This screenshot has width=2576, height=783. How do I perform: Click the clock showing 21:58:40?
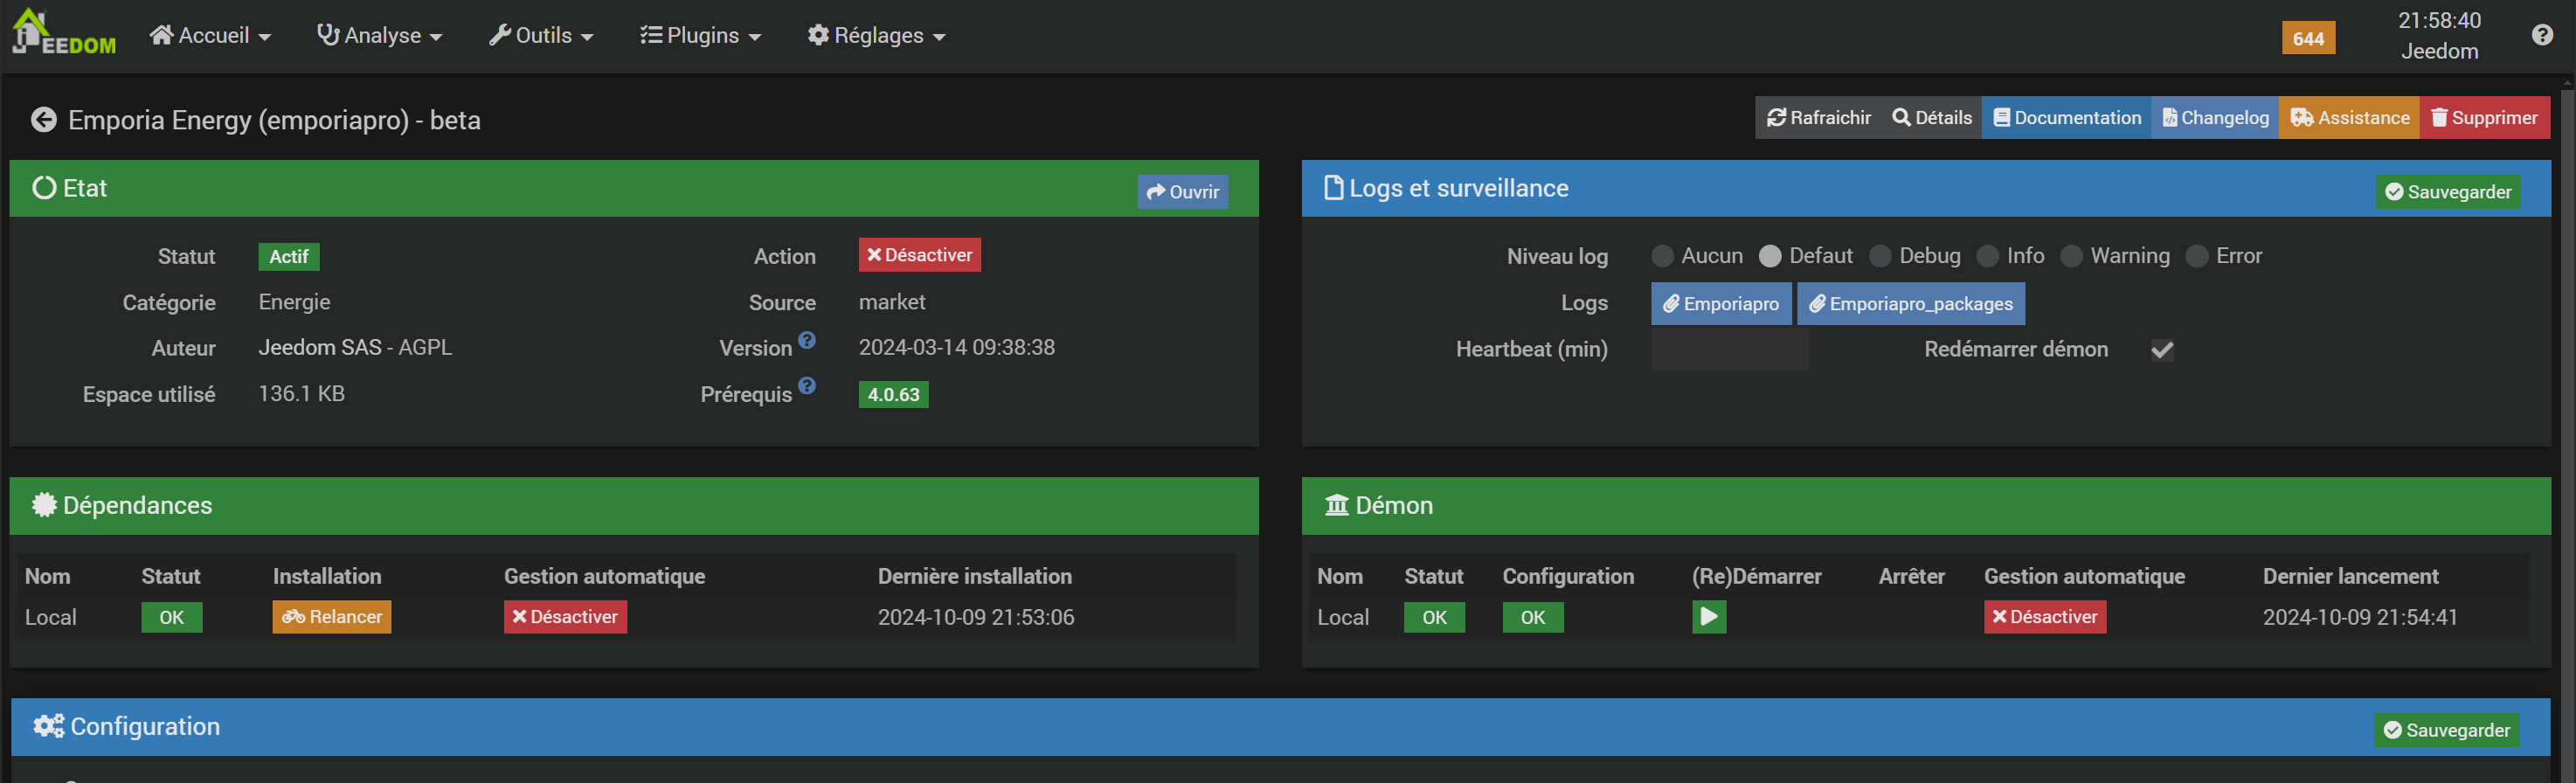(x=2439, y=21)
